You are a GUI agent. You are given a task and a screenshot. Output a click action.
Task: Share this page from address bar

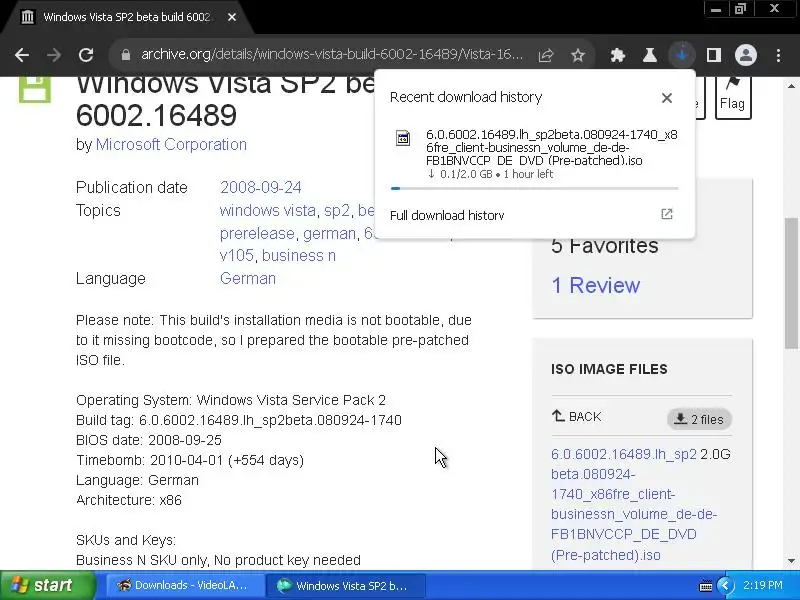[545, 55]
